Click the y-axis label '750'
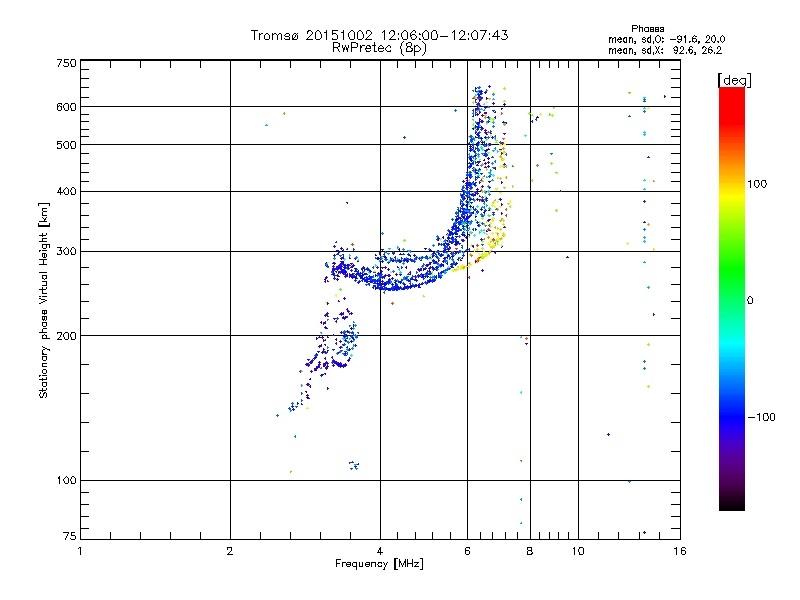This screenshot has width=800, height=600. [x=66, y=63]
